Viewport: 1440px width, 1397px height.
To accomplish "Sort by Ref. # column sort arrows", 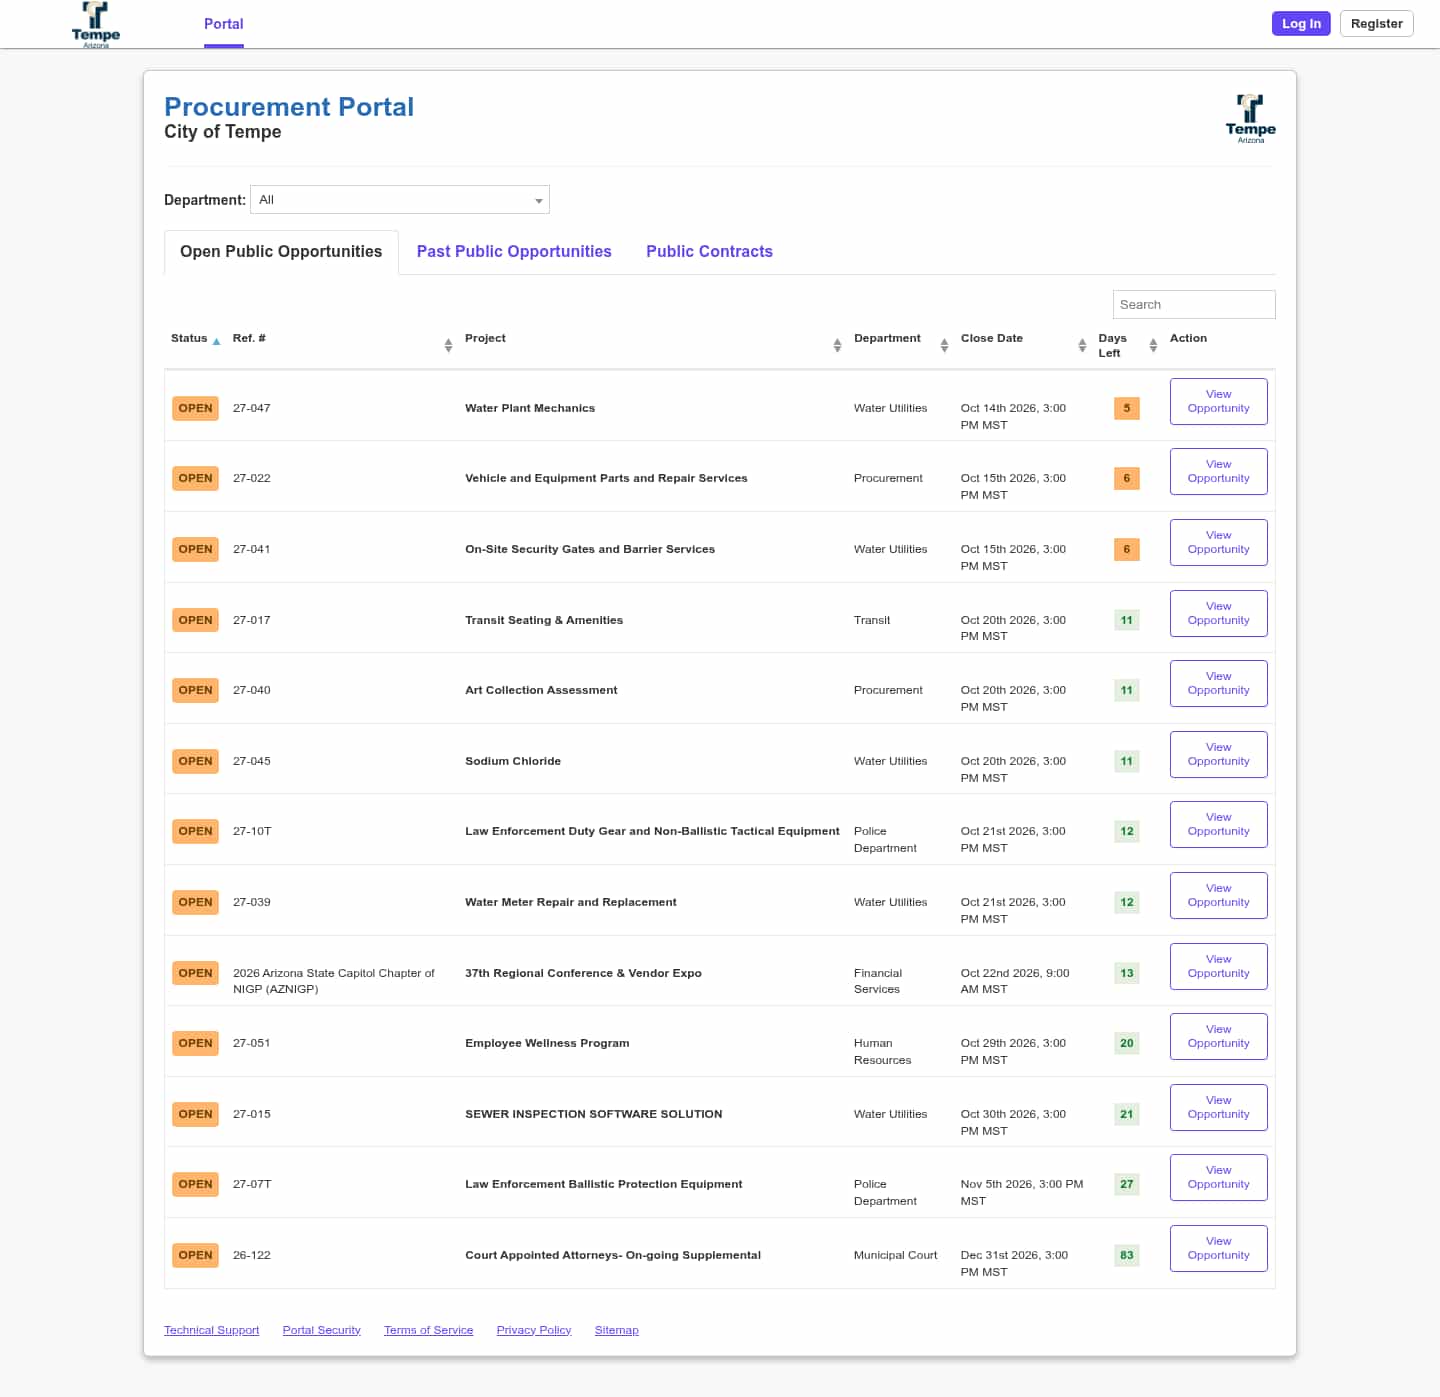I will coord(448,345).
